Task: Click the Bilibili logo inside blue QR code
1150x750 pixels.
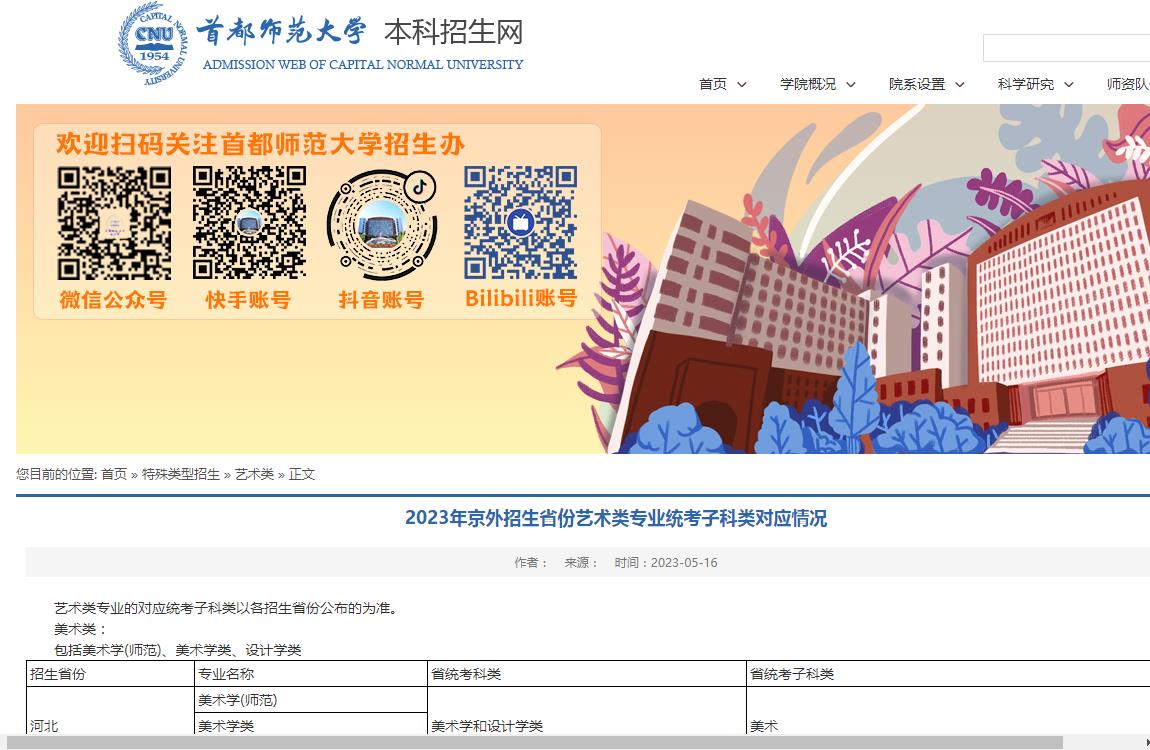Action: coord(520,221)
